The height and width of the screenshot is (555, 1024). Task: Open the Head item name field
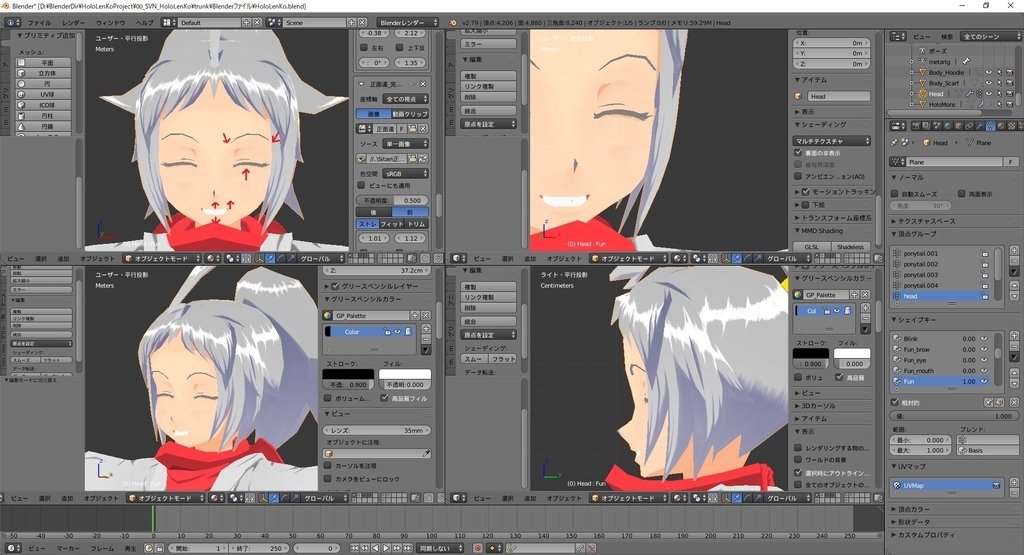pos(839,97)
